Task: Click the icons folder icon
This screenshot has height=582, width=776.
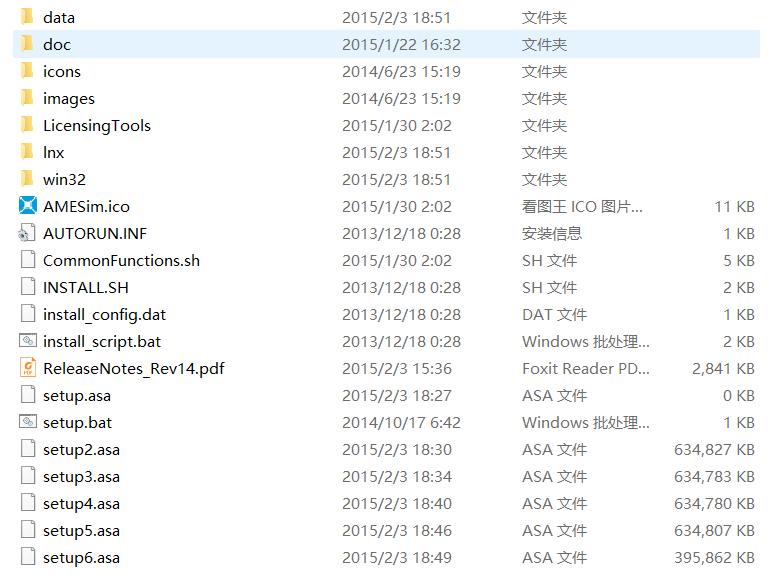Action: [x=28, y=71]
